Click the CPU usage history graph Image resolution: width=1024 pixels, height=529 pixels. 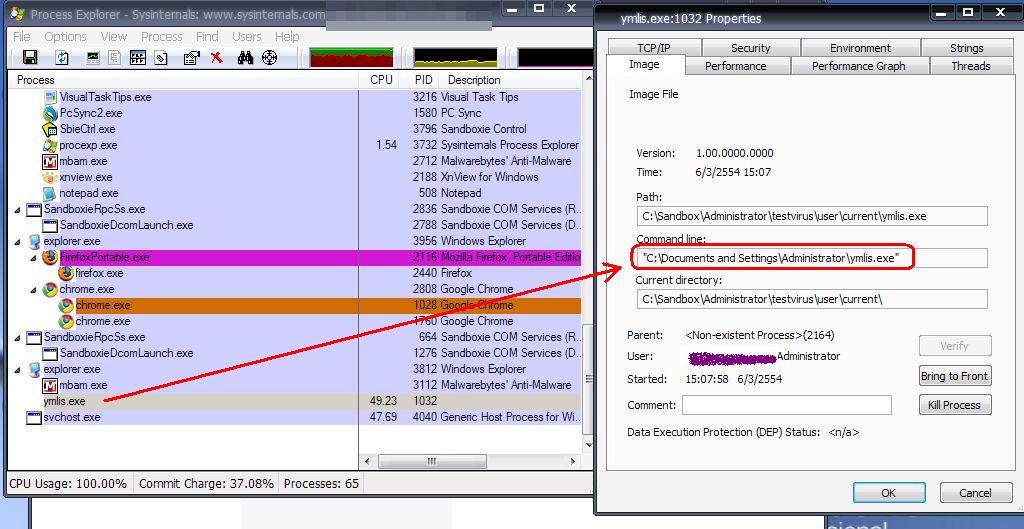click(351, 57)
